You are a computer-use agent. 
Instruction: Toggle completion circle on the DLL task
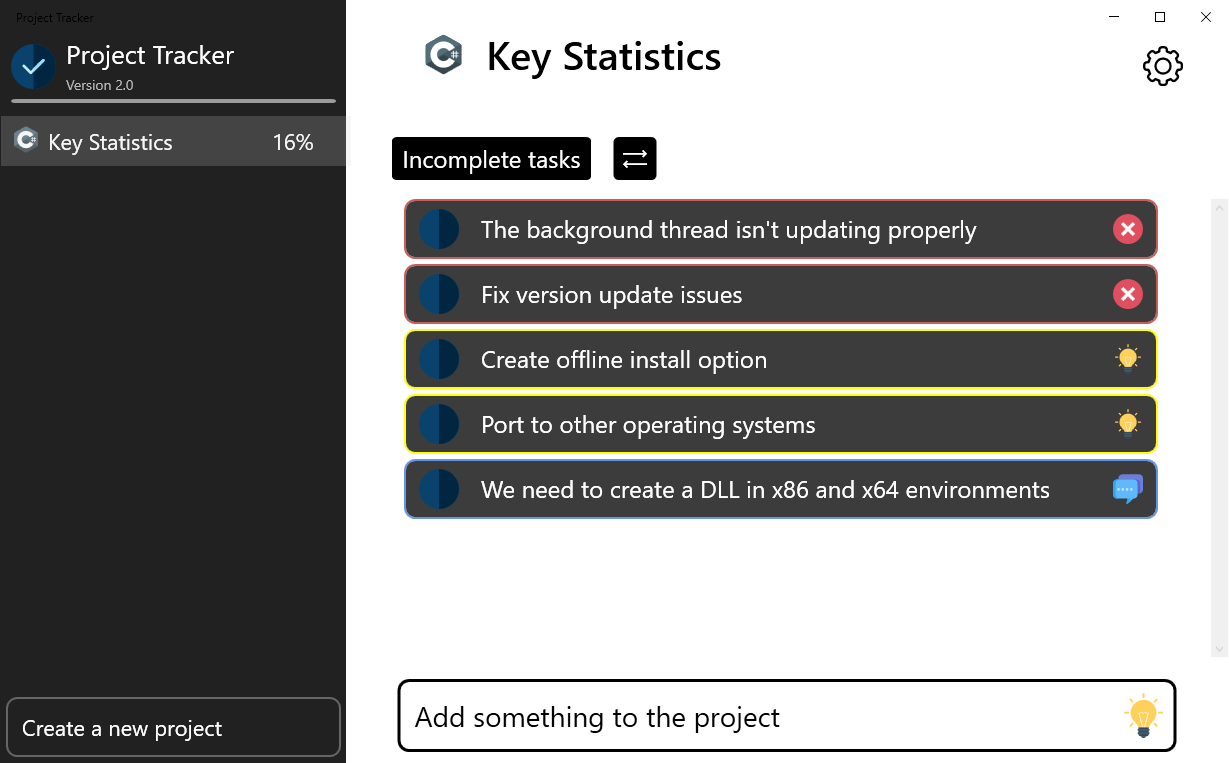pyautogui.click(x=439, y=490)
